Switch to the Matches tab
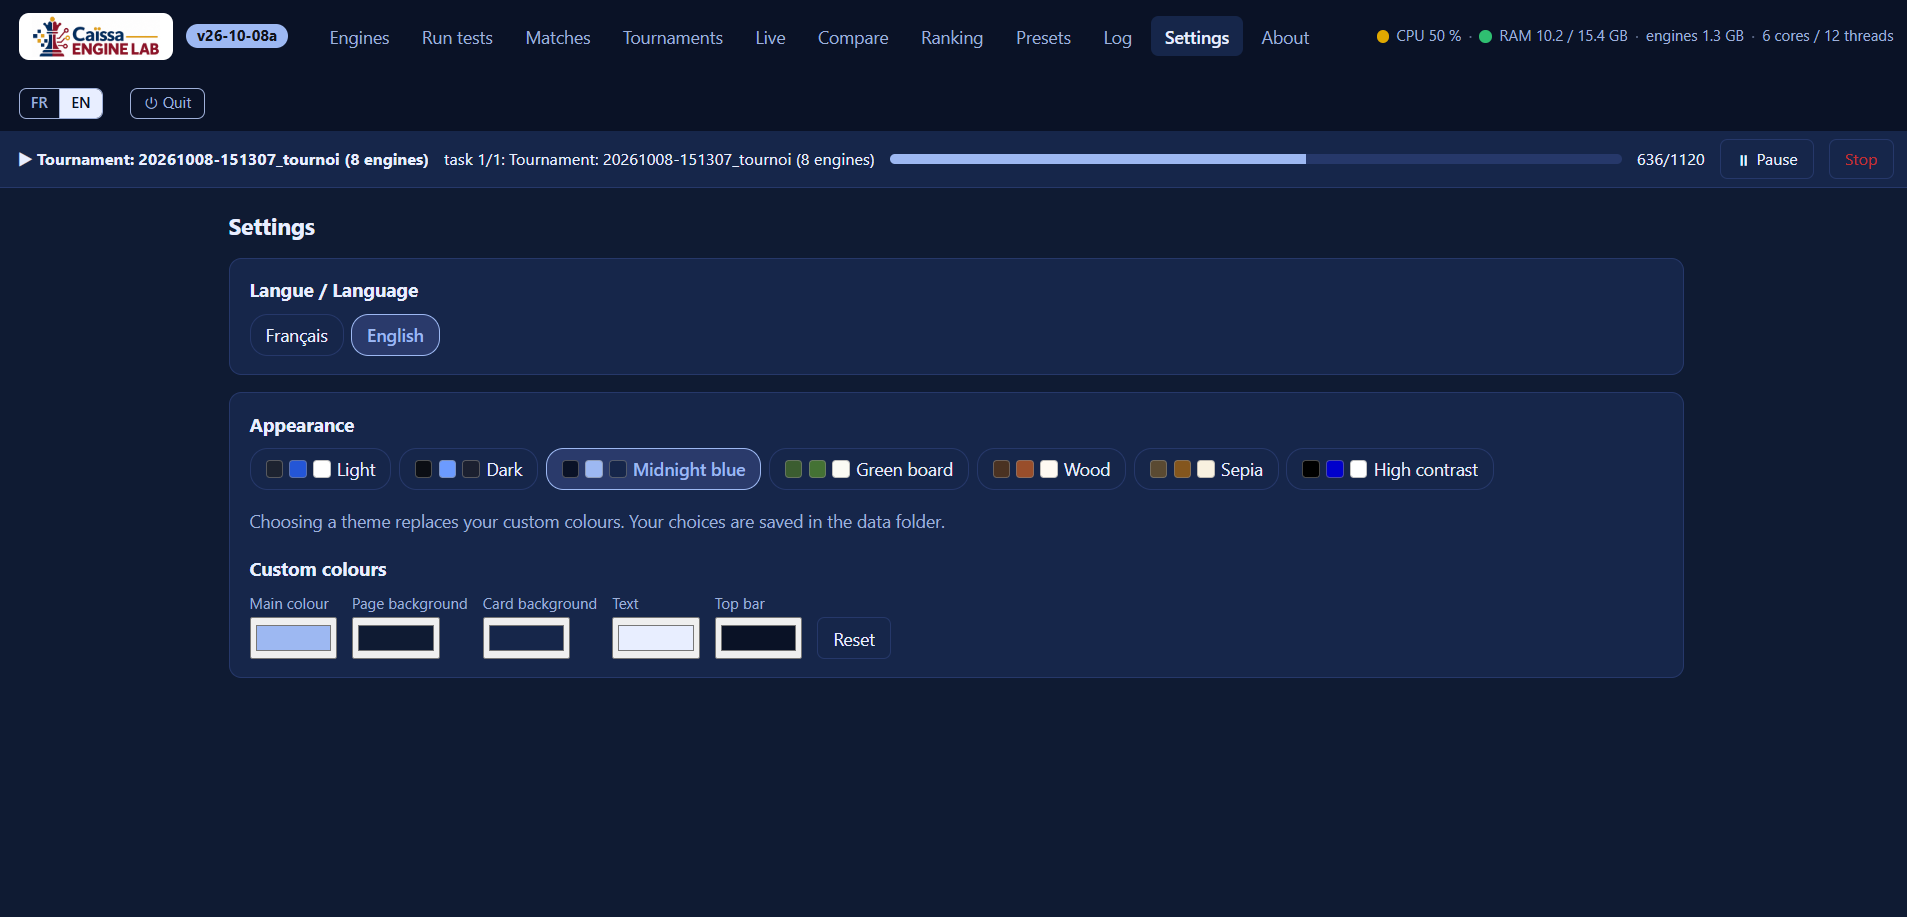1907x917 pixels. [558, 37]
